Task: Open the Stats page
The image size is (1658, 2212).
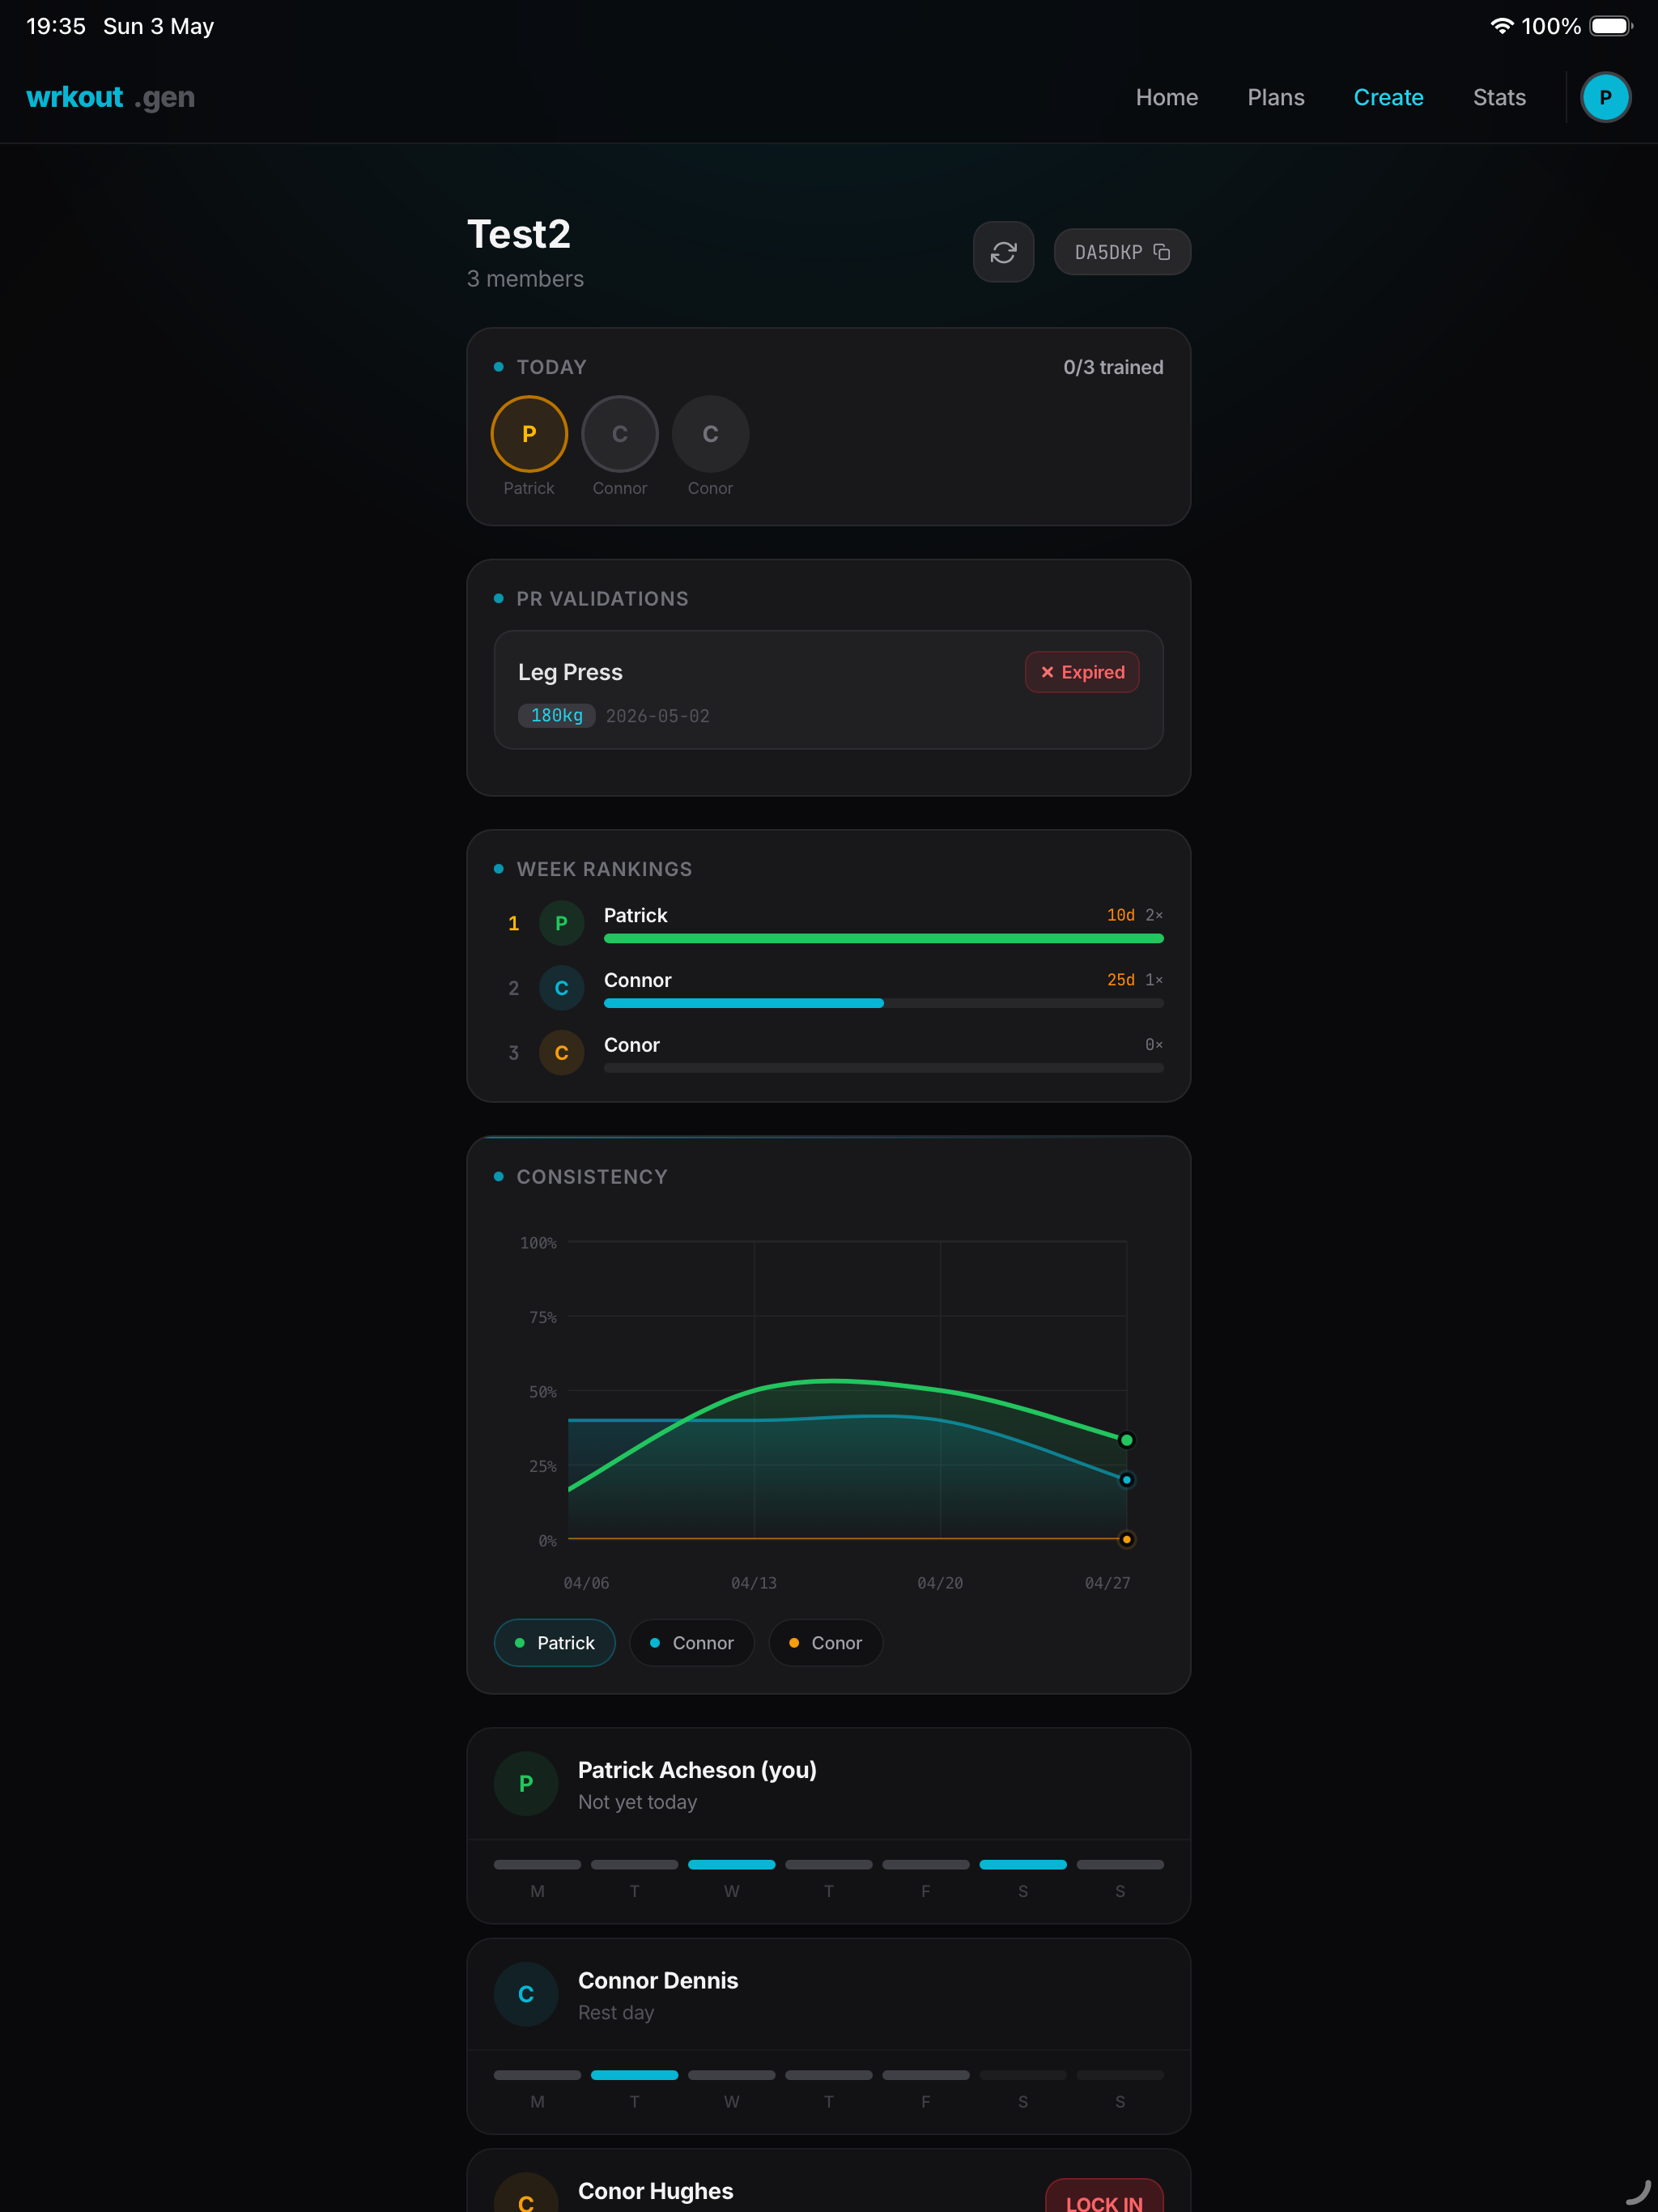Action: coord(1499,97)
